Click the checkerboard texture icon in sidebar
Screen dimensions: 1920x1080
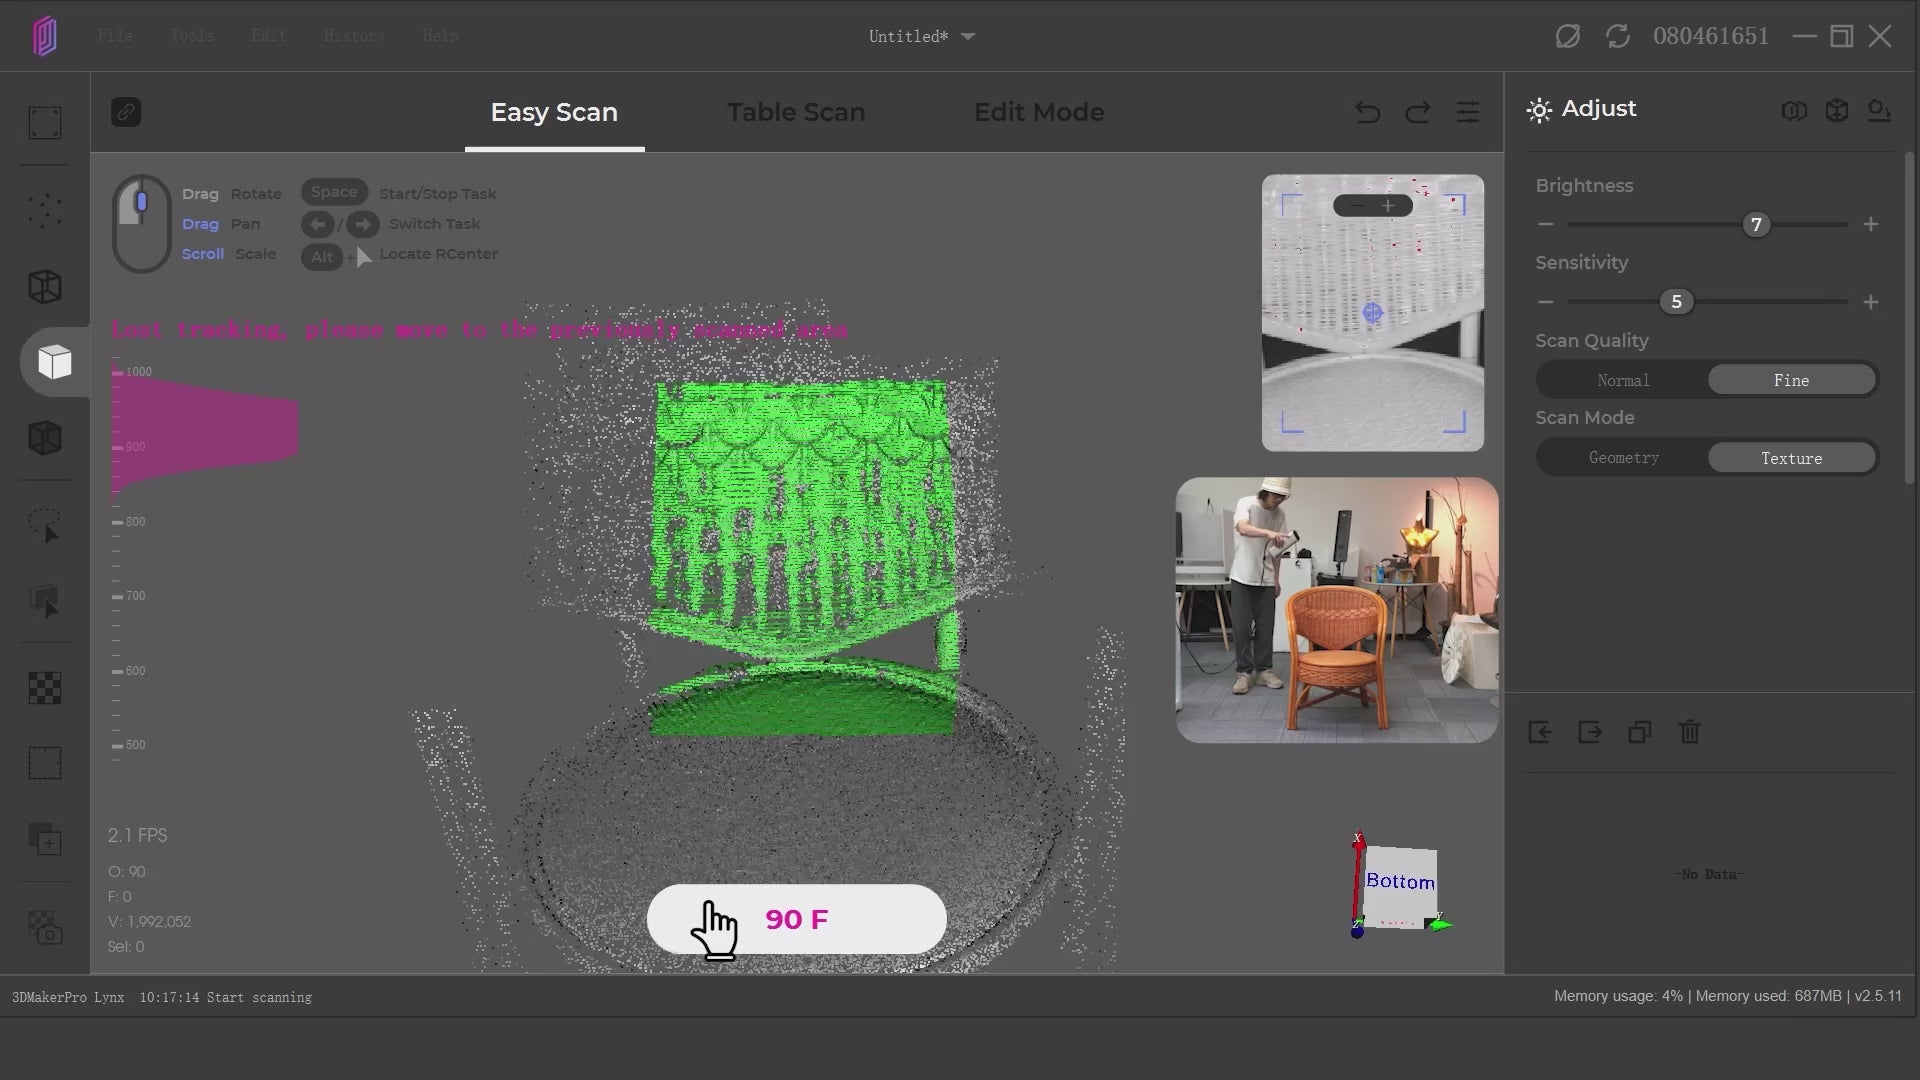(45, 688)
